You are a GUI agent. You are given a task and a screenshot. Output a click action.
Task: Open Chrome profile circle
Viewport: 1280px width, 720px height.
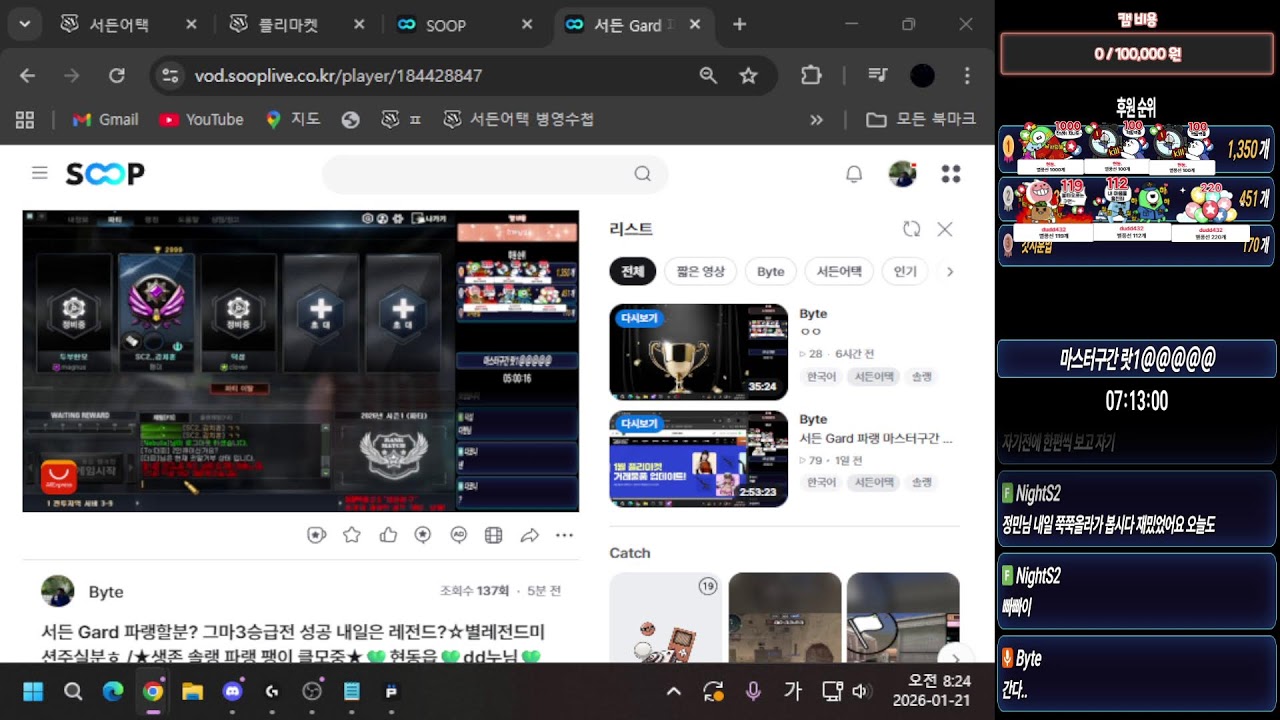pyautogui.click(x=922, y=75)
